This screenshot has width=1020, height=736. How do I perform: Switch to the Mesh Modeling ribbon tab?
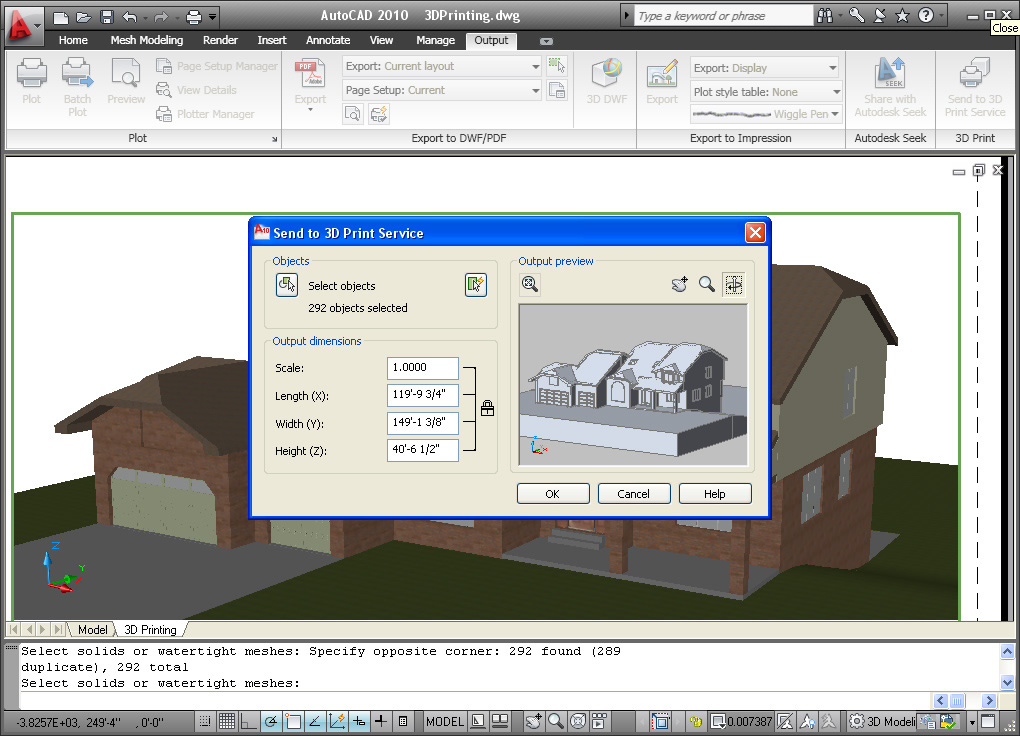pos(147,40)
